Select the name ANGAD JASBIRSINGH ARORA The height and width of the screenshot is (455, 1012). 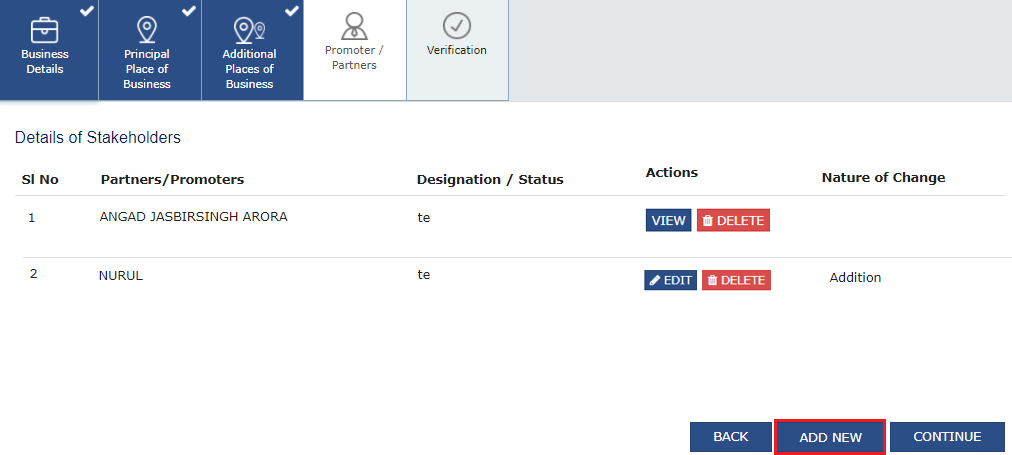(193, 216)
